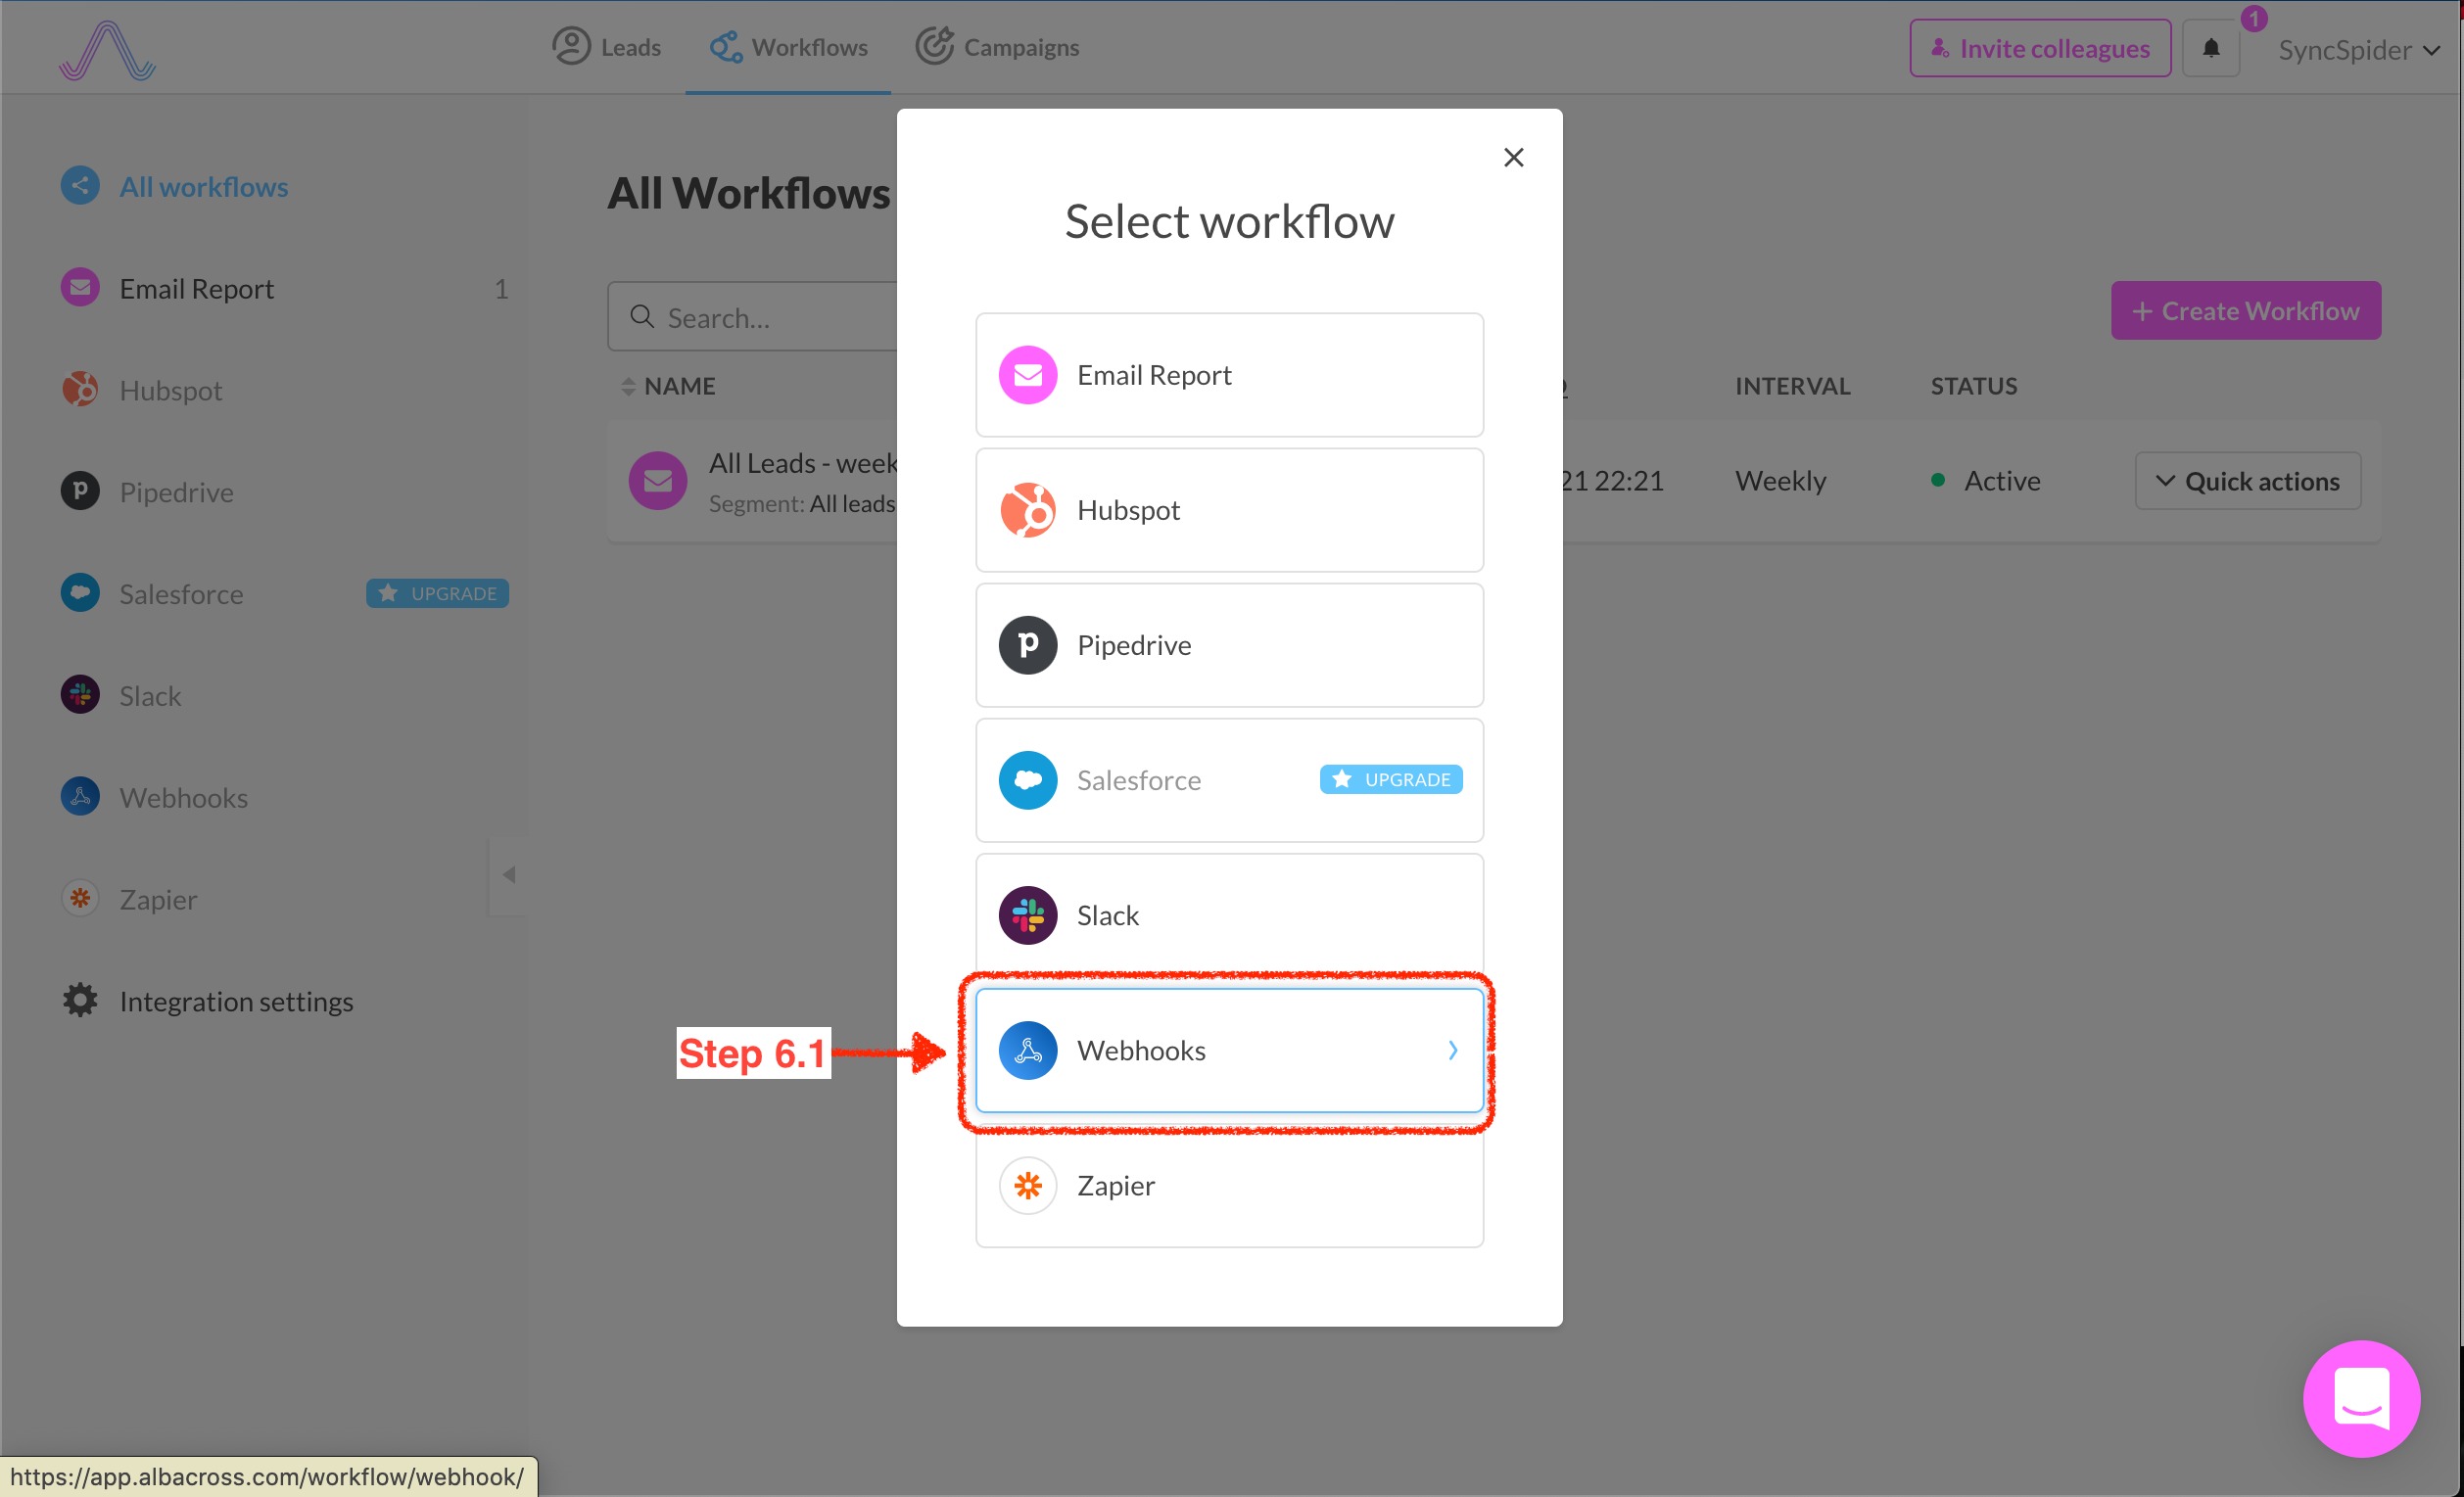Select the Zapier workflow icon

coord(1026,1186)
